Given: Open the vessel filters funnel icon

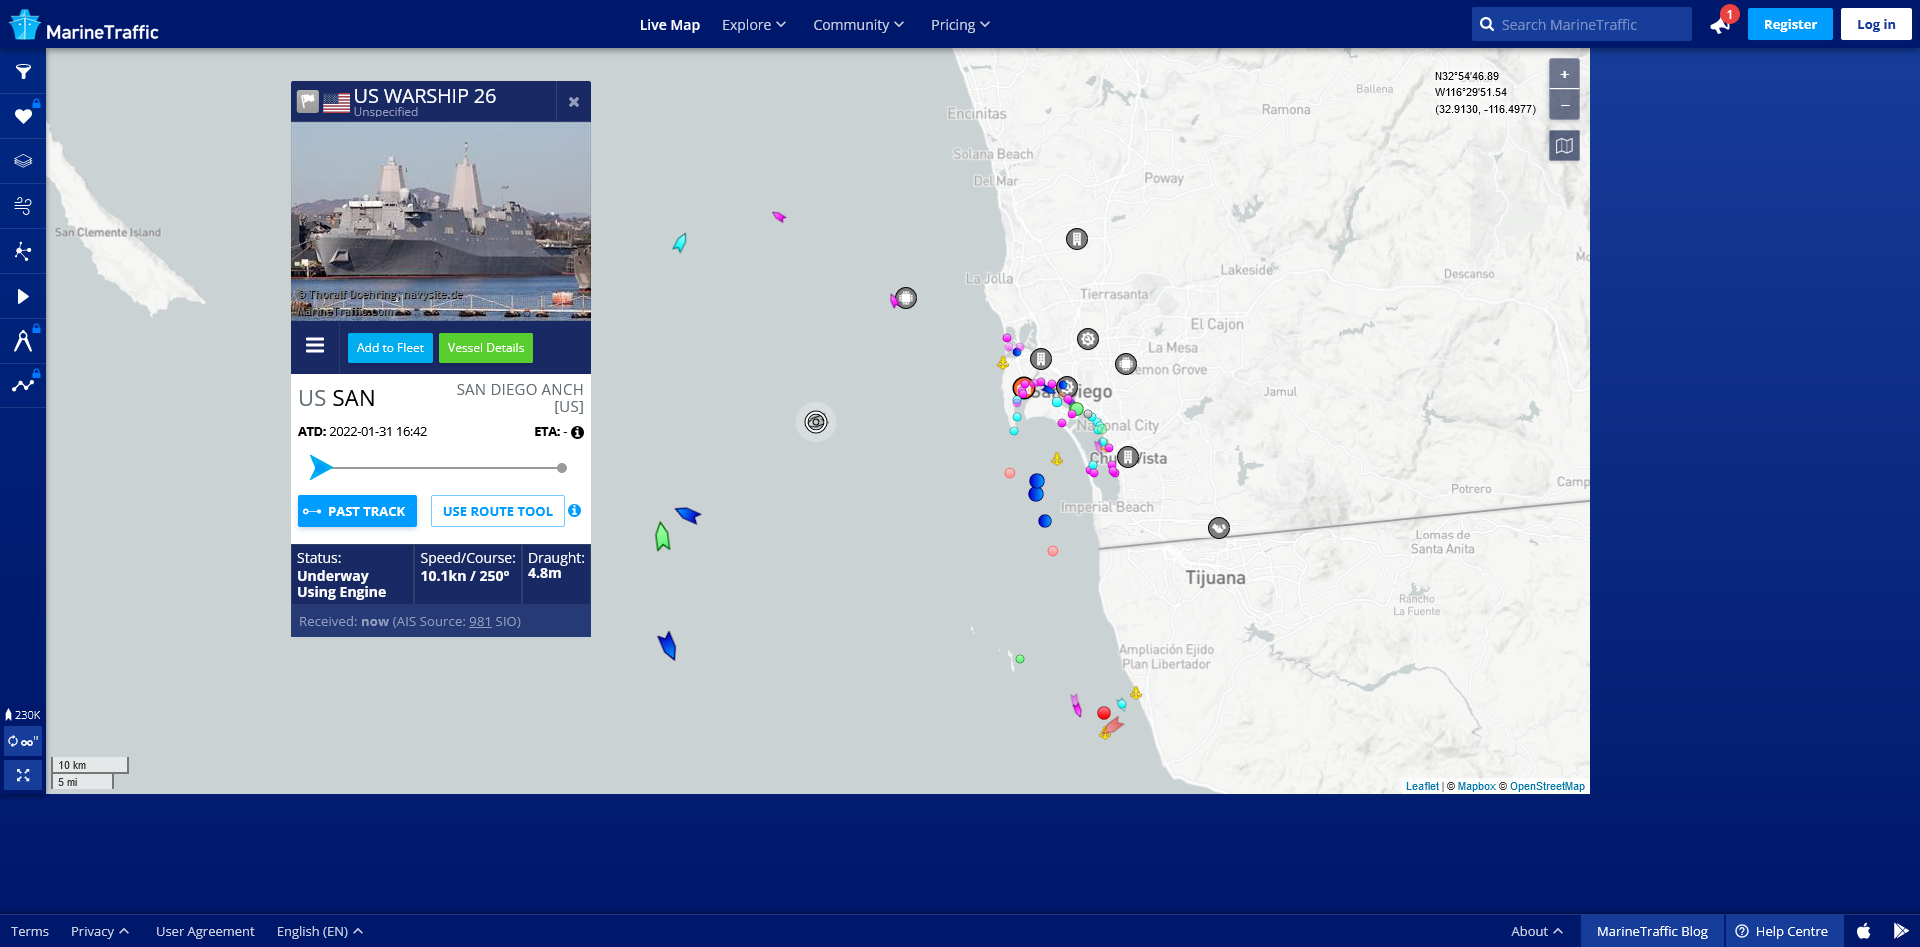Looking at the screenshot, I should 23,72.
